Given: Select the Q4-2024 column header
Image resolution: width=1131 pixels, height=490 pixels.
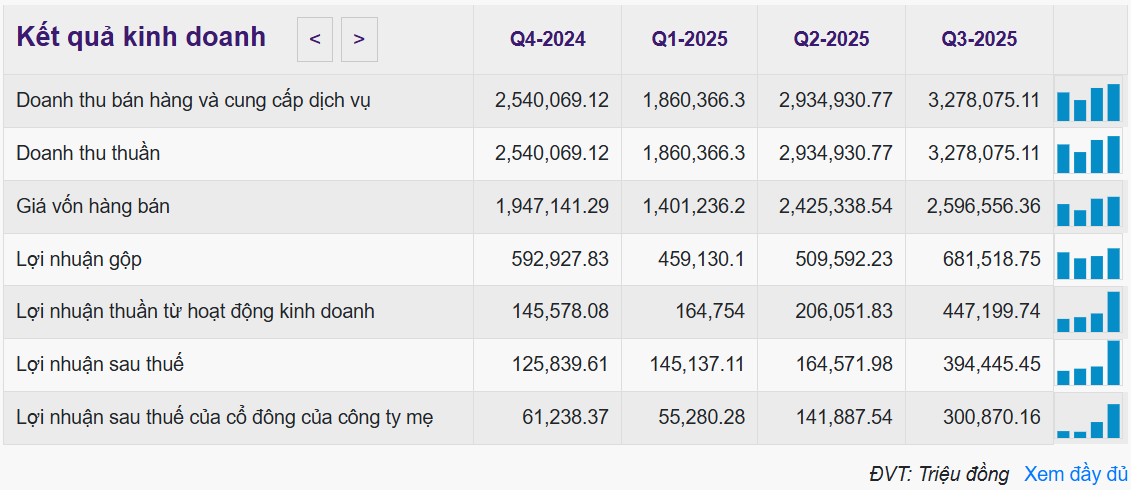Looking at the screenshot, I should (x=548, y=40).
